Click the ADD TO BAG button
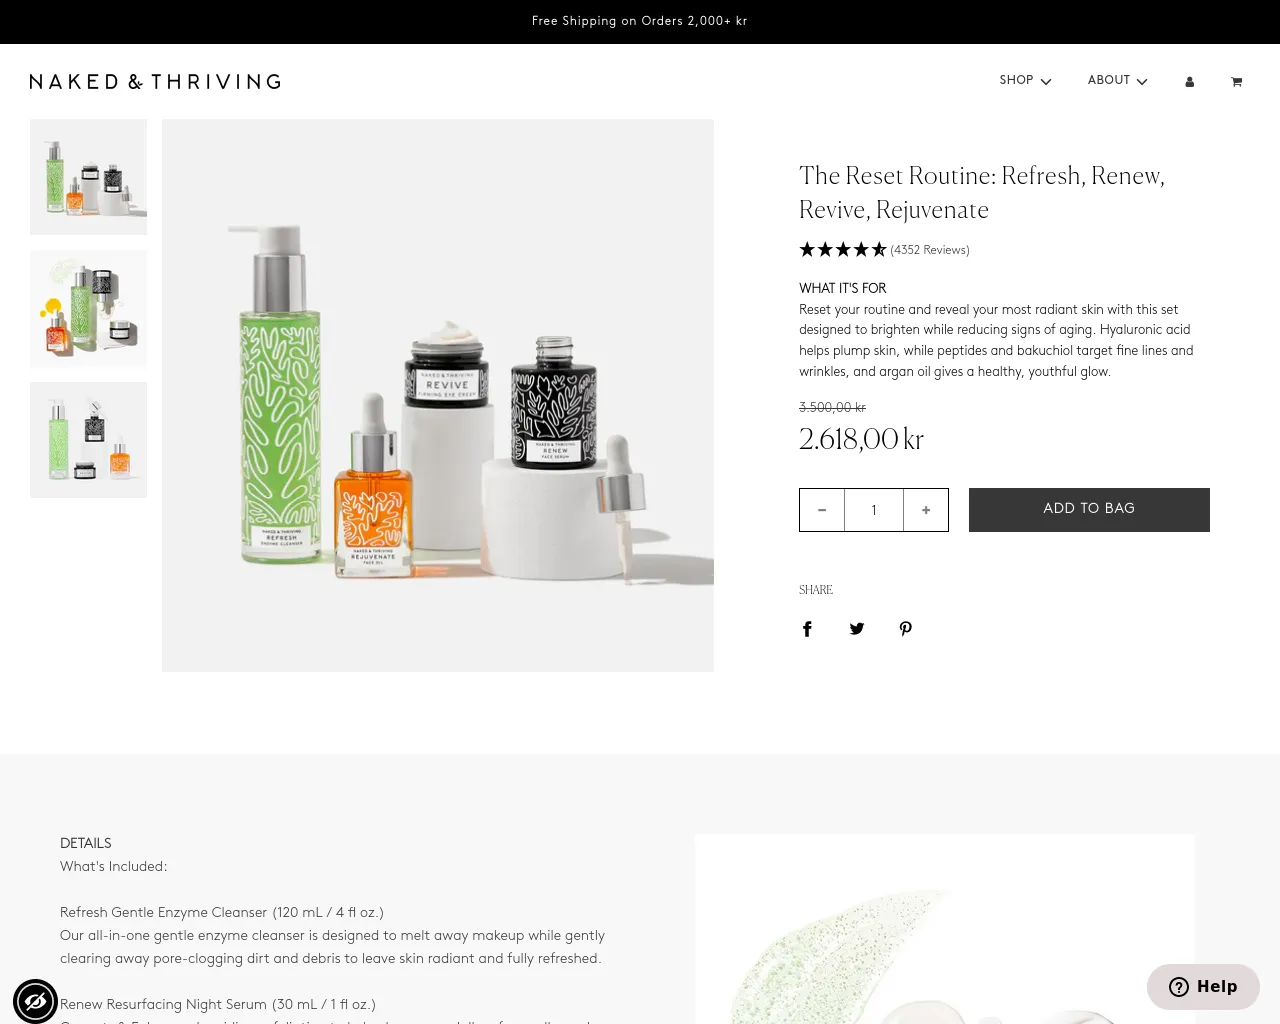The width and height of the screenshot is (1280, 1024). [x=1089, y=510]
